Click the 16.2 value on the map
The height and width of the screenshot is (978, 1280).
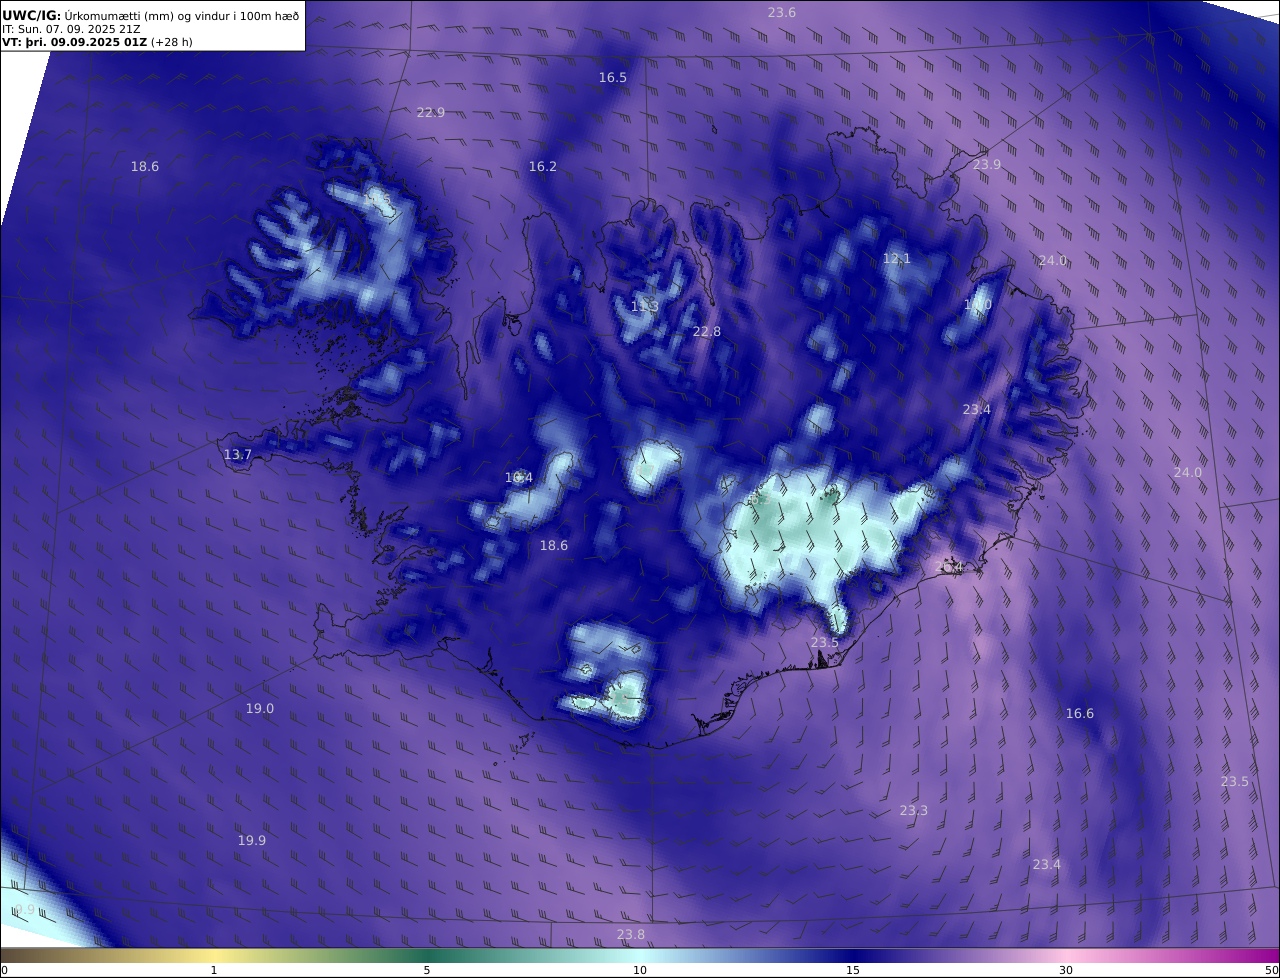pyautogui.click(x=543, y=167)
